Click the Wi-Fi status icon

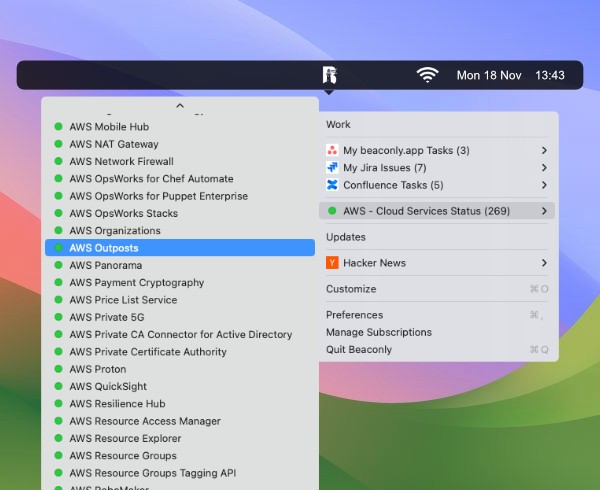click(x=428, y=75)
